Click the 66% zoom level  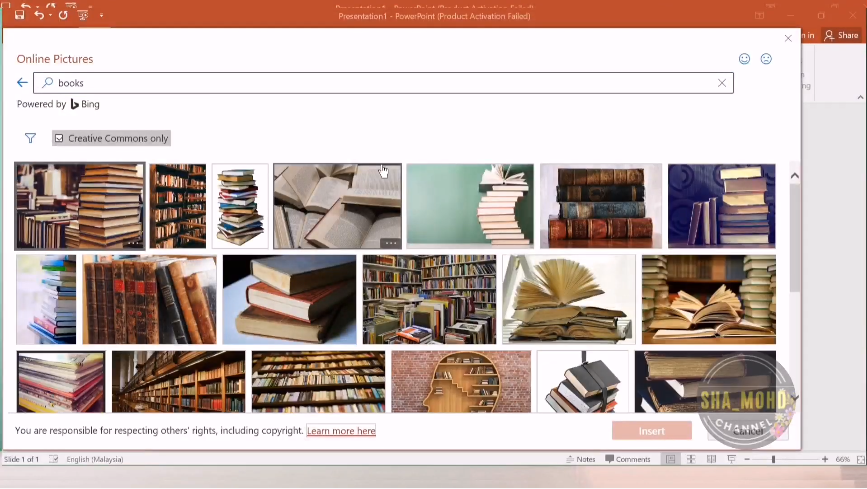842,459
